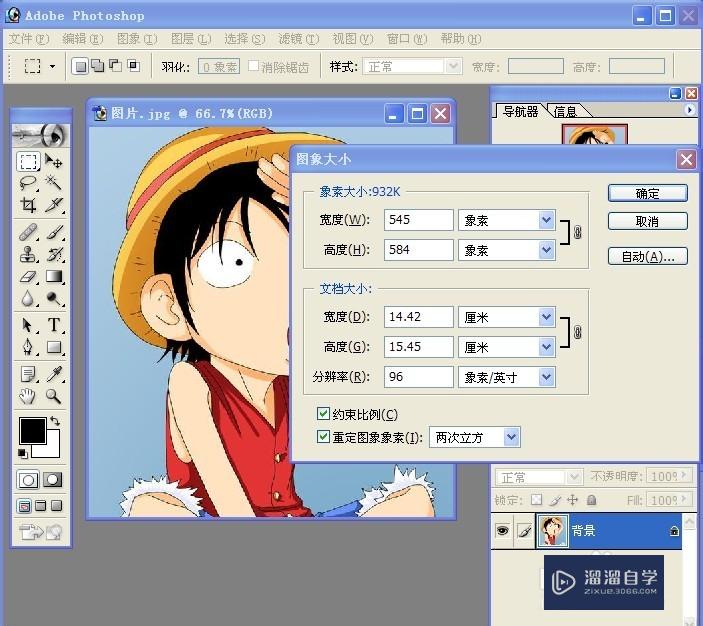Open the Navigator palette options arrow
This screenshot has width=703, height=626.
click(690, 109)
